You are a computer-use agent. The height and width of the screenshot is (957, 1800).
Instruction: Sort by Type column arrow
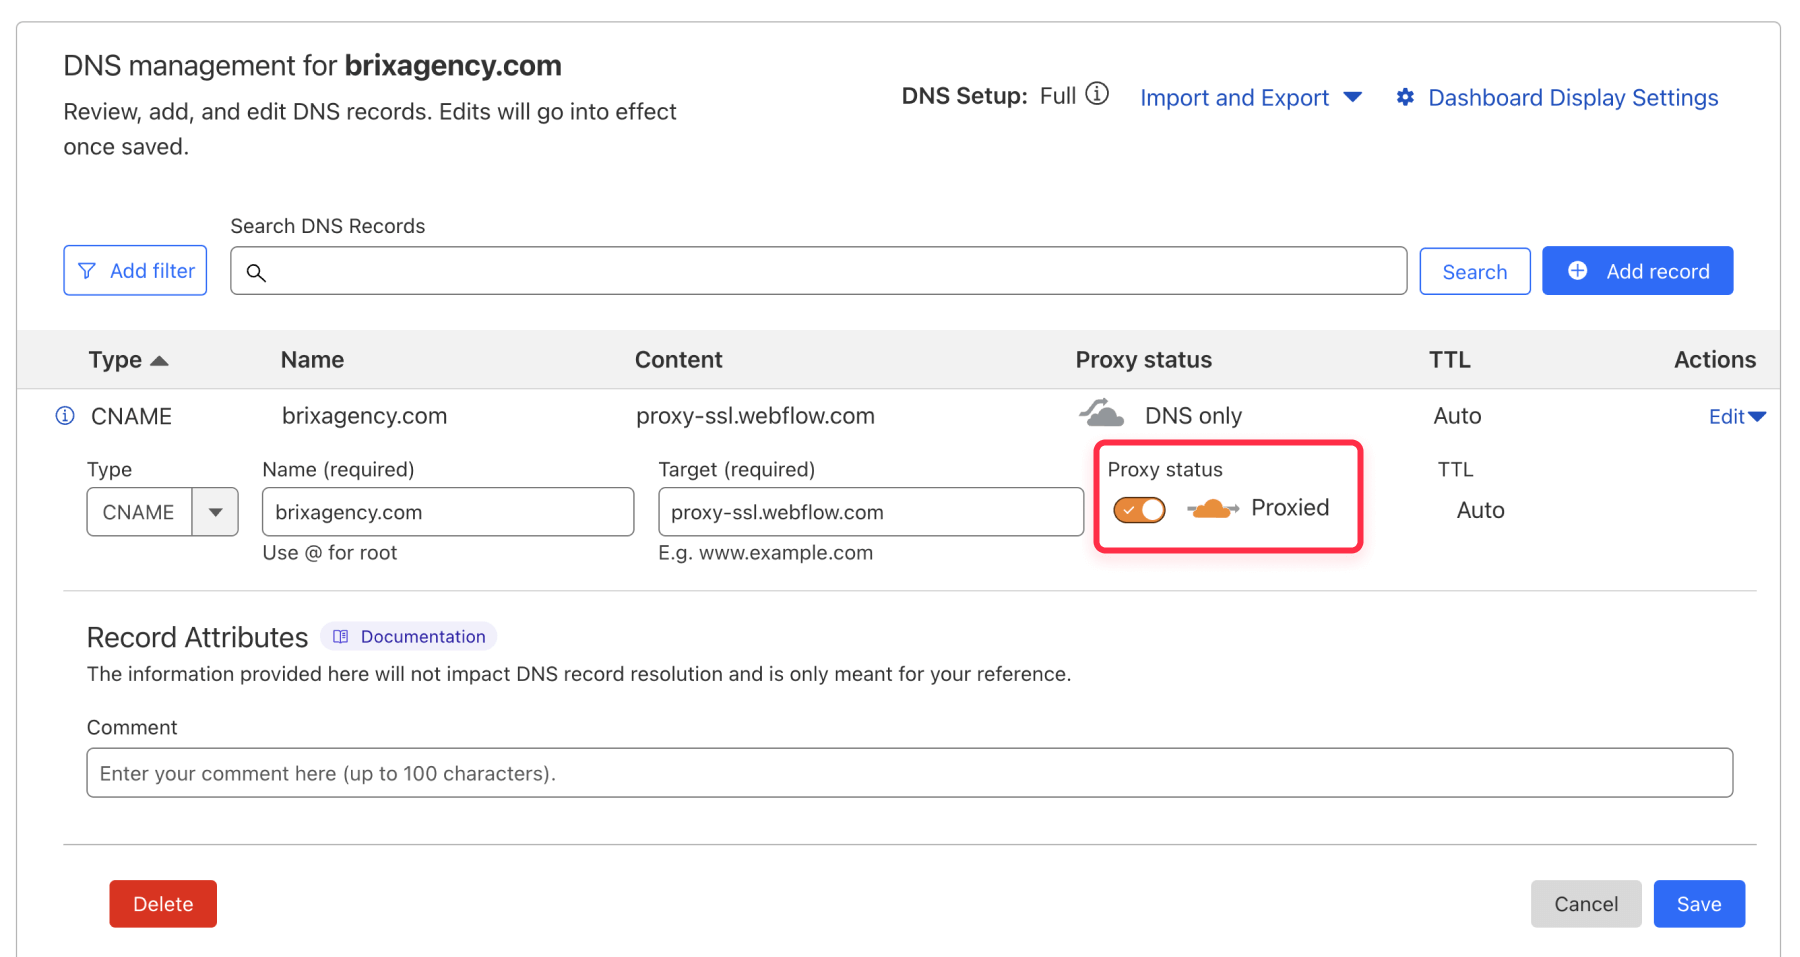[x=159, y=361]
